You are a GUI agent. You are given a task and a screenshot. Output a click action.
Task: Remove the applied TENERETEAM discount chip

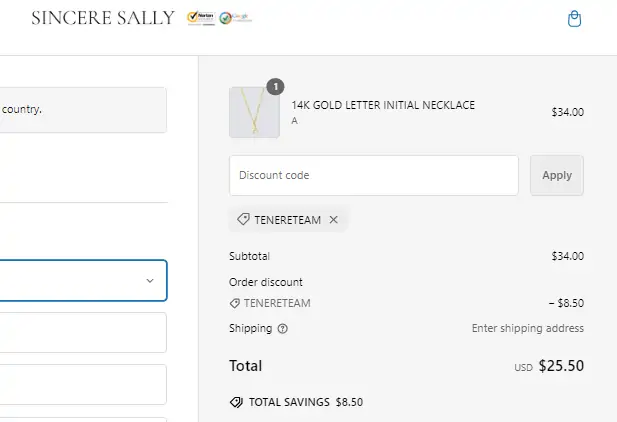334,220
